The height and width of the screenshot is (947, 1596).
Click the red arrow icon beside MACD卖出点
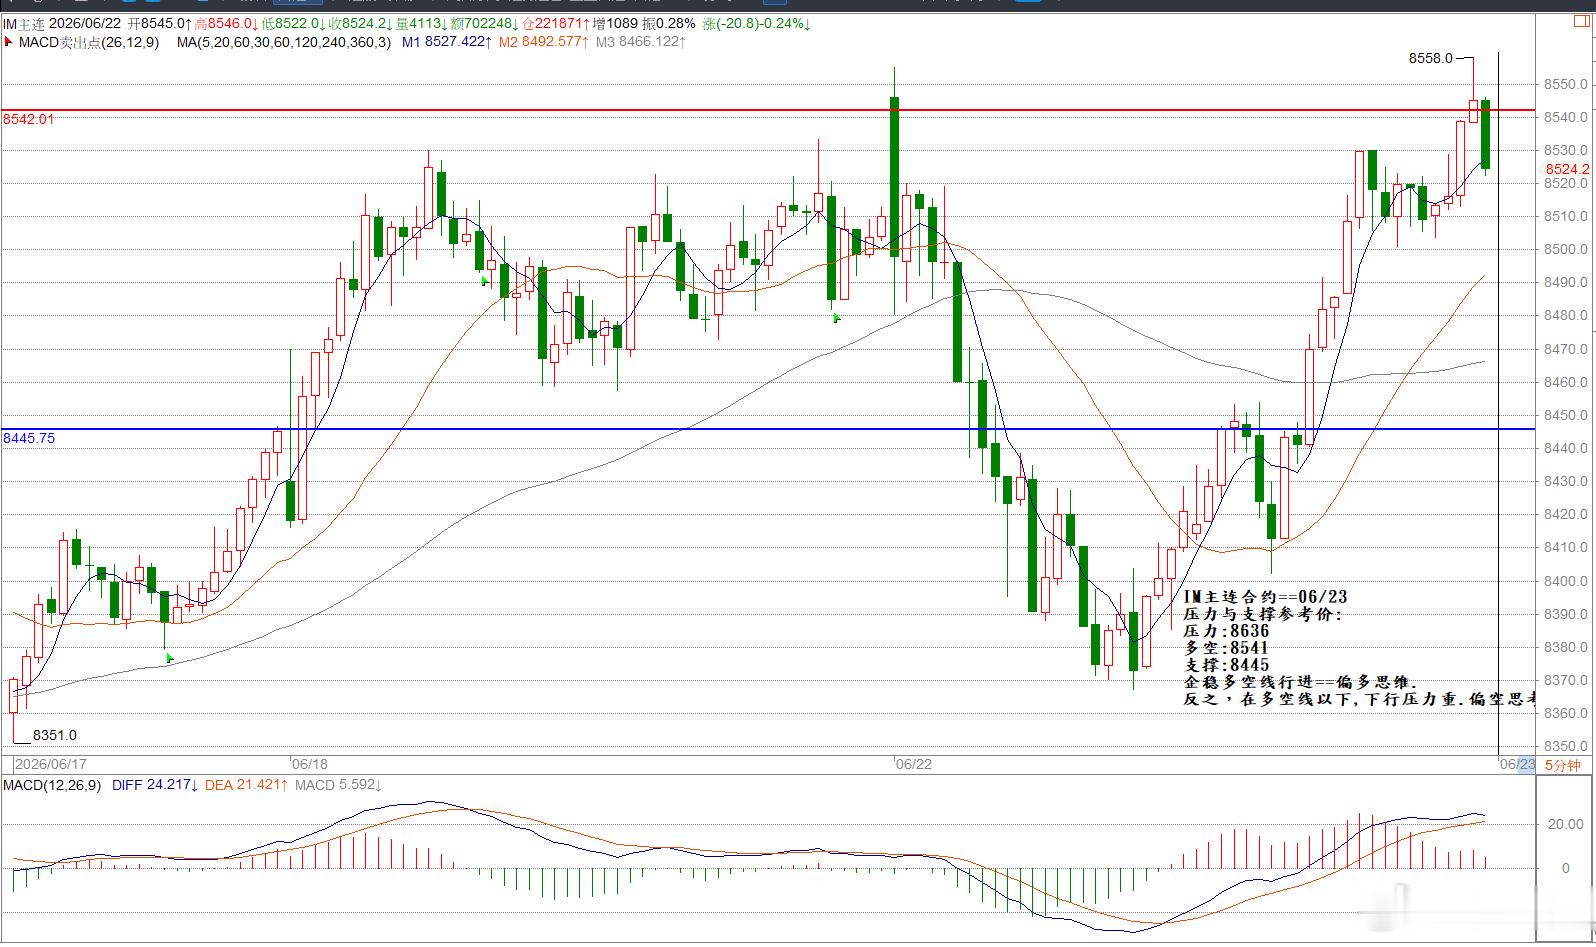tap(8, 42)
